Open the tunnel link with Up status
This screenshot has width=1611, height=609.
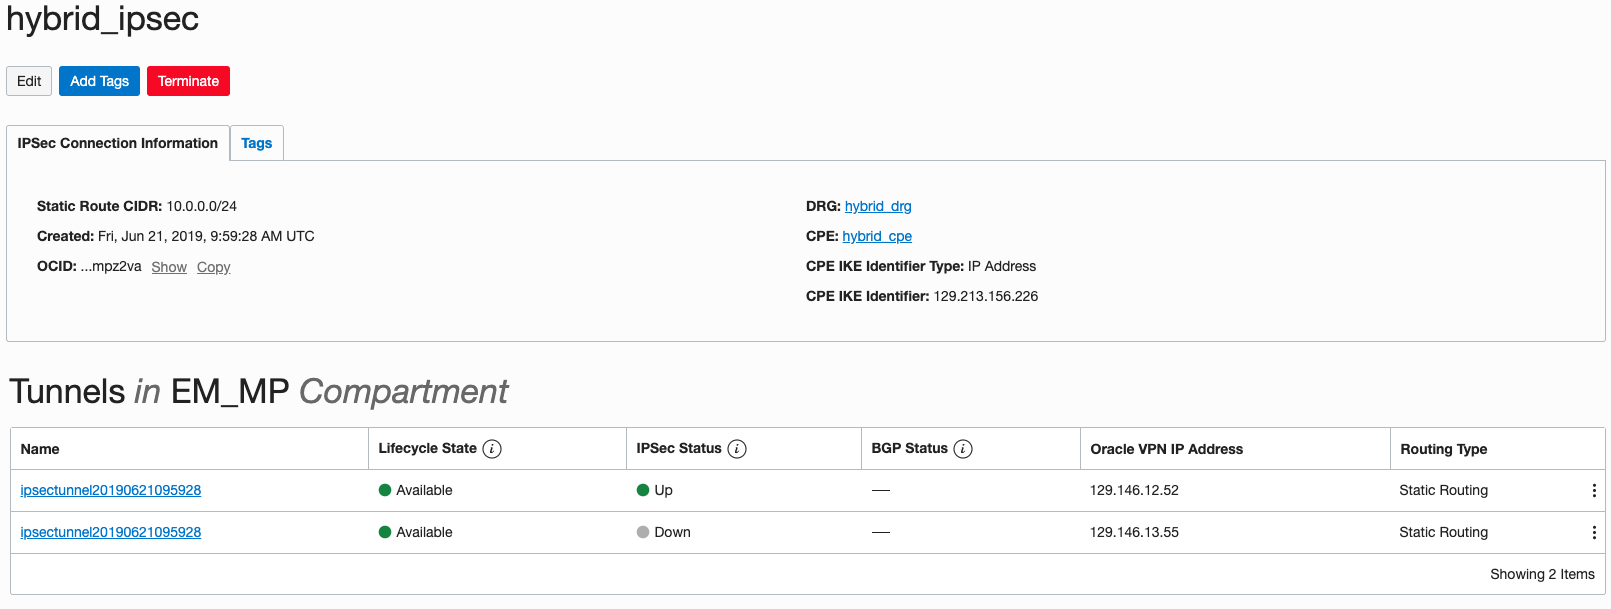(111, 490)
